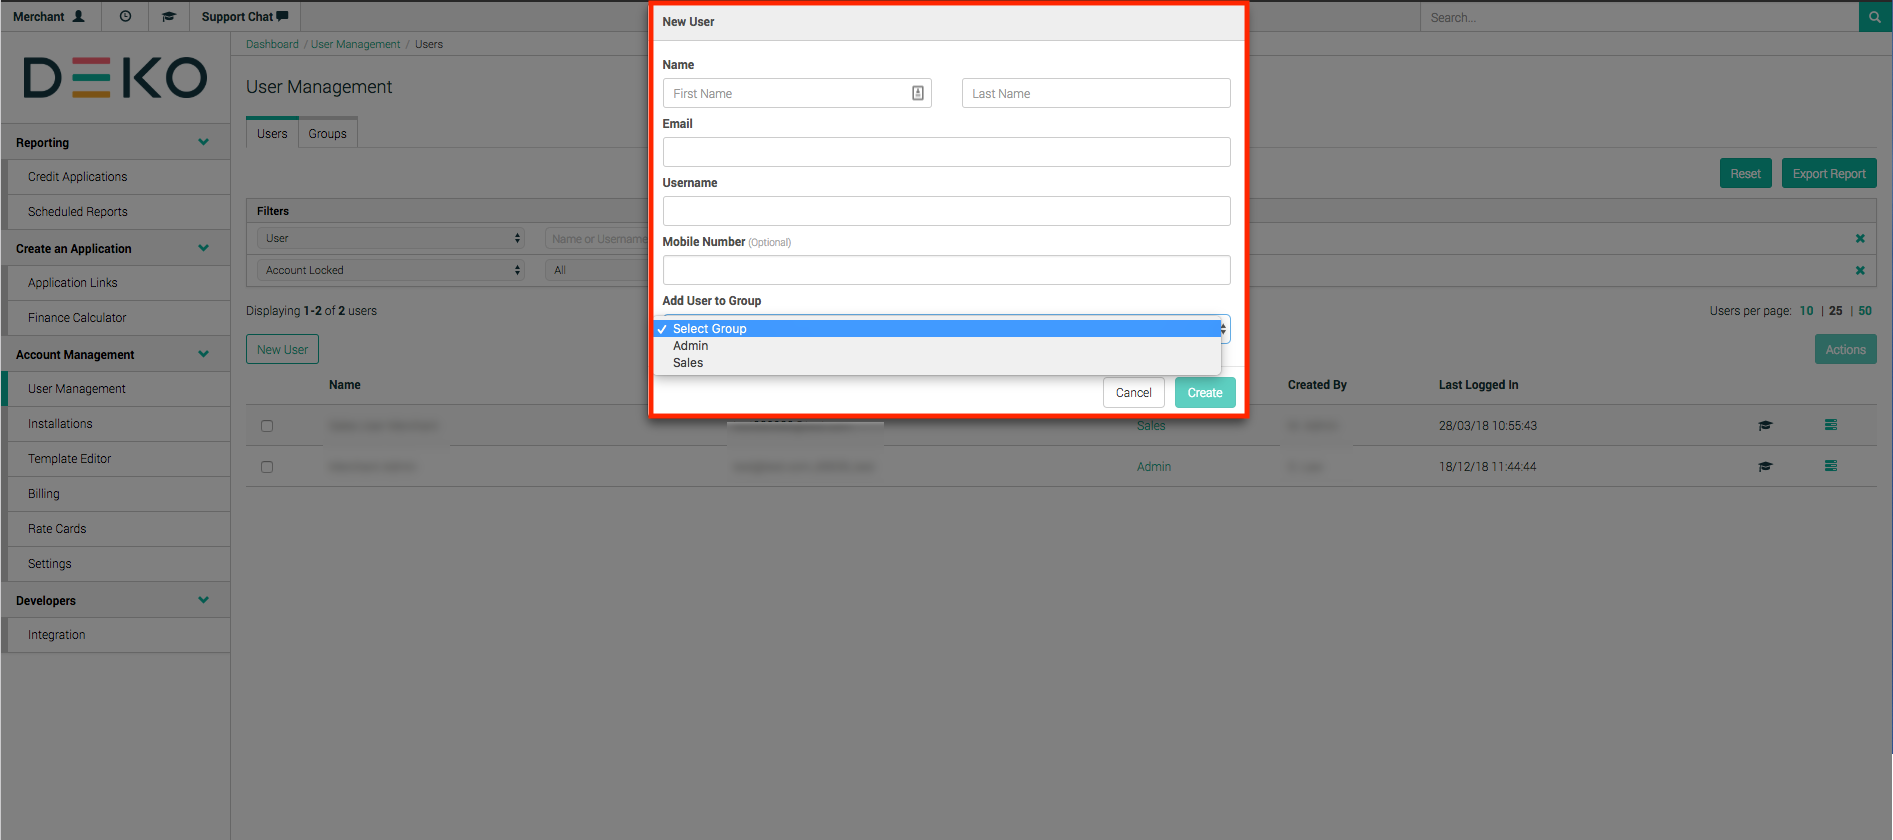The height and width of the screenshot is (840, 1893).
Task: Click Cancel in the New User dialog
Action: pyautogui.click(x=1134, y=393)
